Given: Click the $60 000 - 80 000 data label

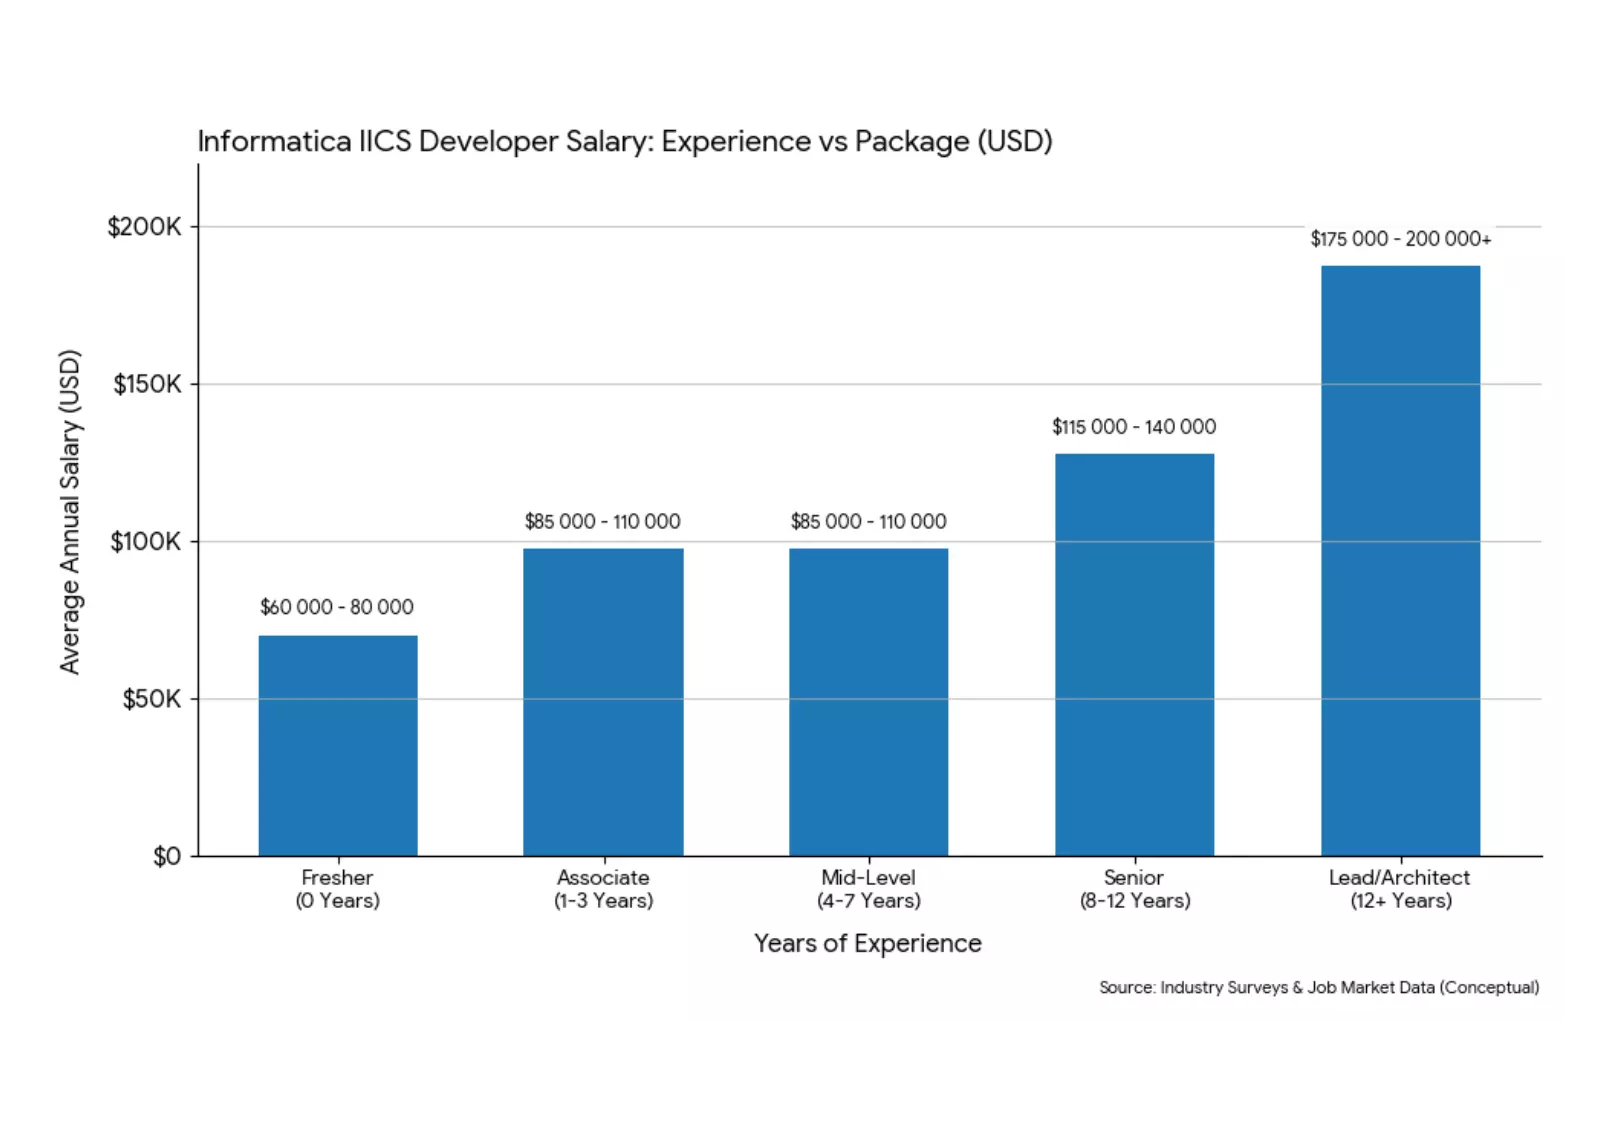Looking at the screenshot, I should (x=337, y=607).
